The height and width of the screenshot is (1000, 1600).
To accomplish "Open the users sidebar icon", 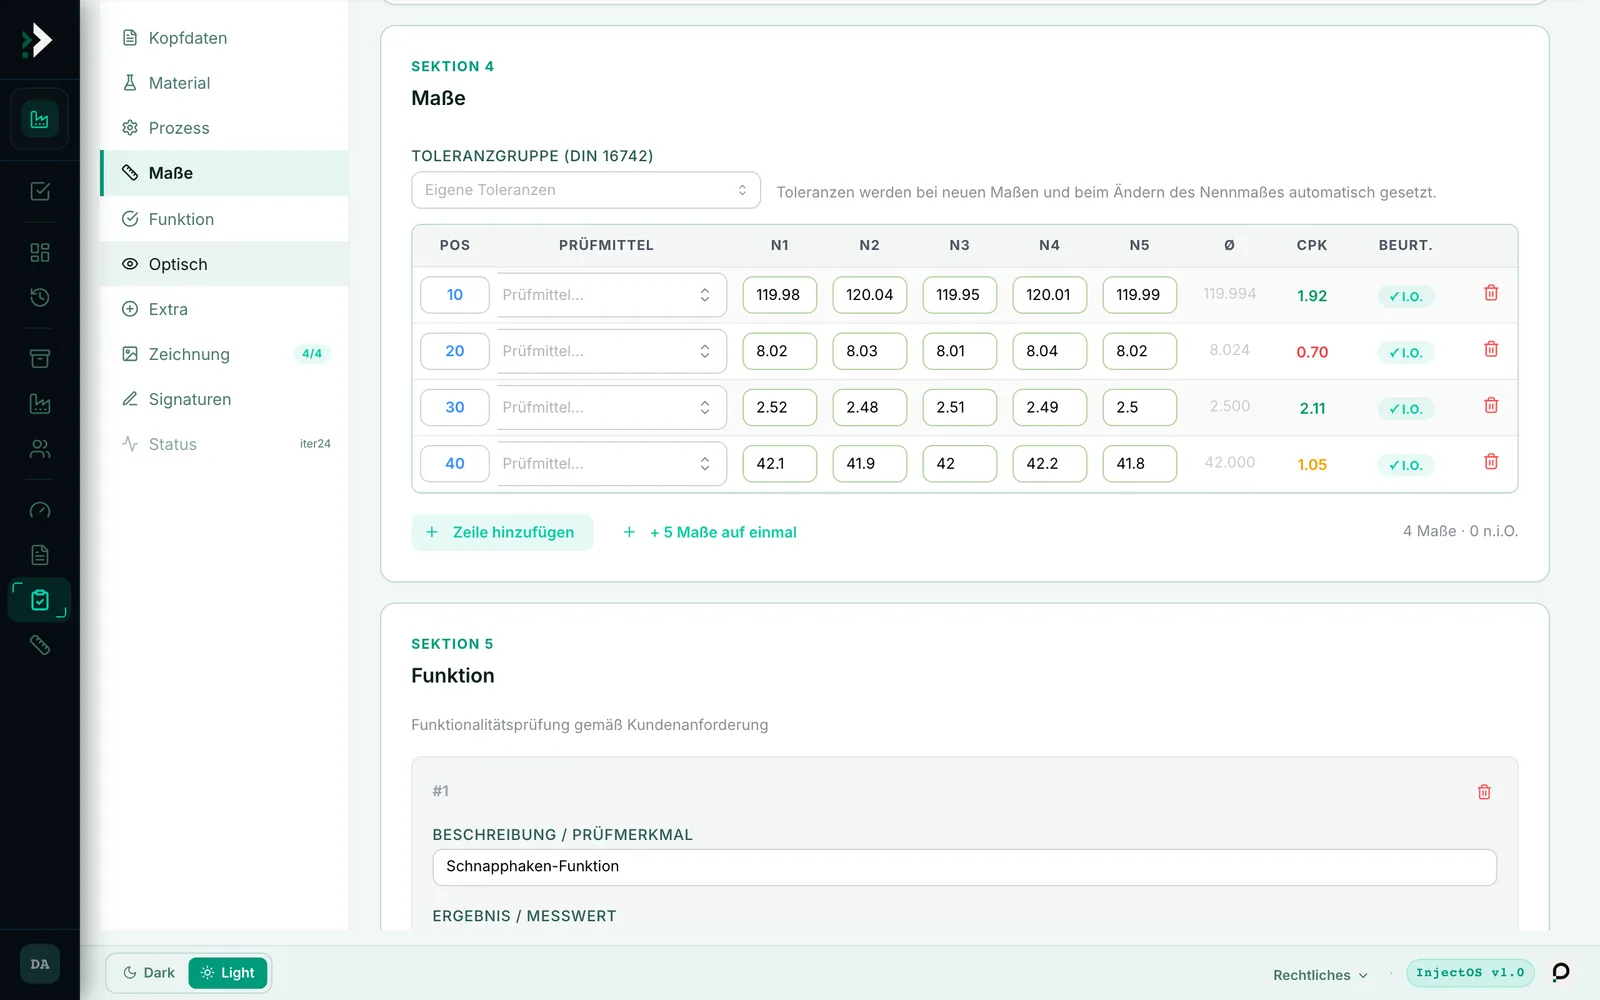I will point(40,449).
